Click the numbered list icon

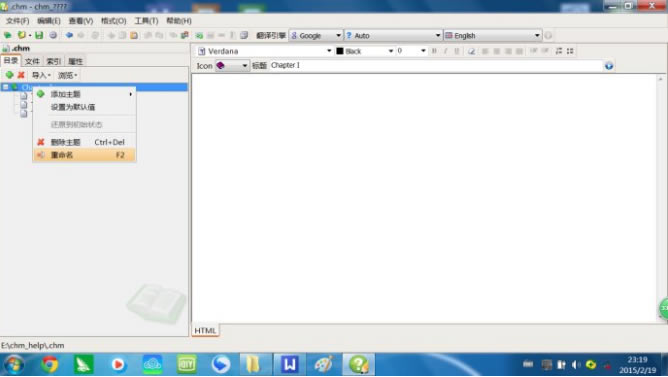pyautogui.click(x=559, y=51)
